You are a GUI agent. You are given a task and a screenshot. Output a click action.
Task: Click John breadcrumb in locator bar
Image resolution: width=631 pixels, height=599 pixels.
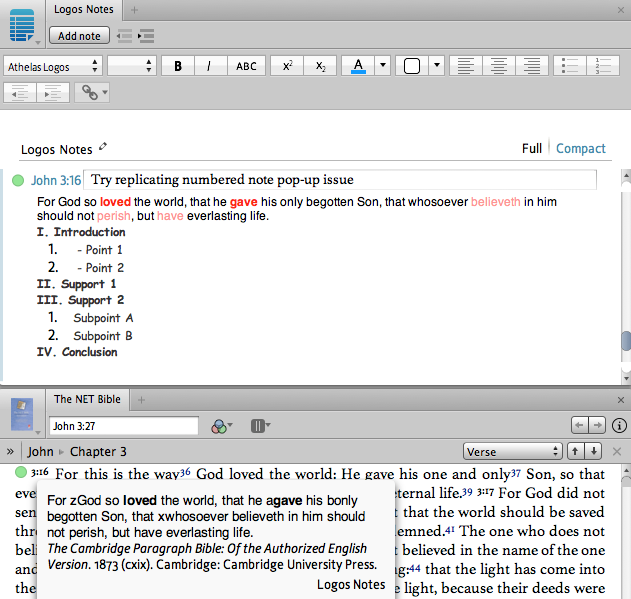(40, 452)
